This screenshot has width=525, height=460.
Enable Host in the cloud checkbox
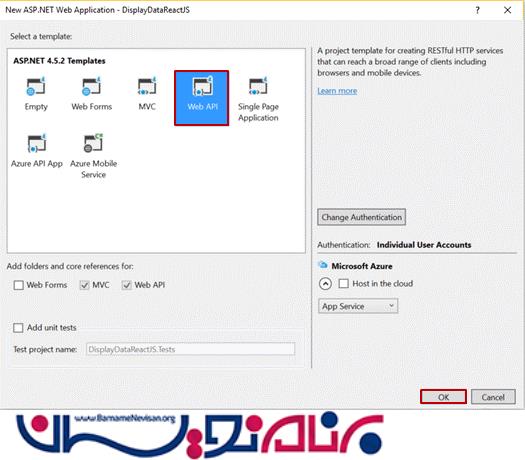[x=344, y=284]
